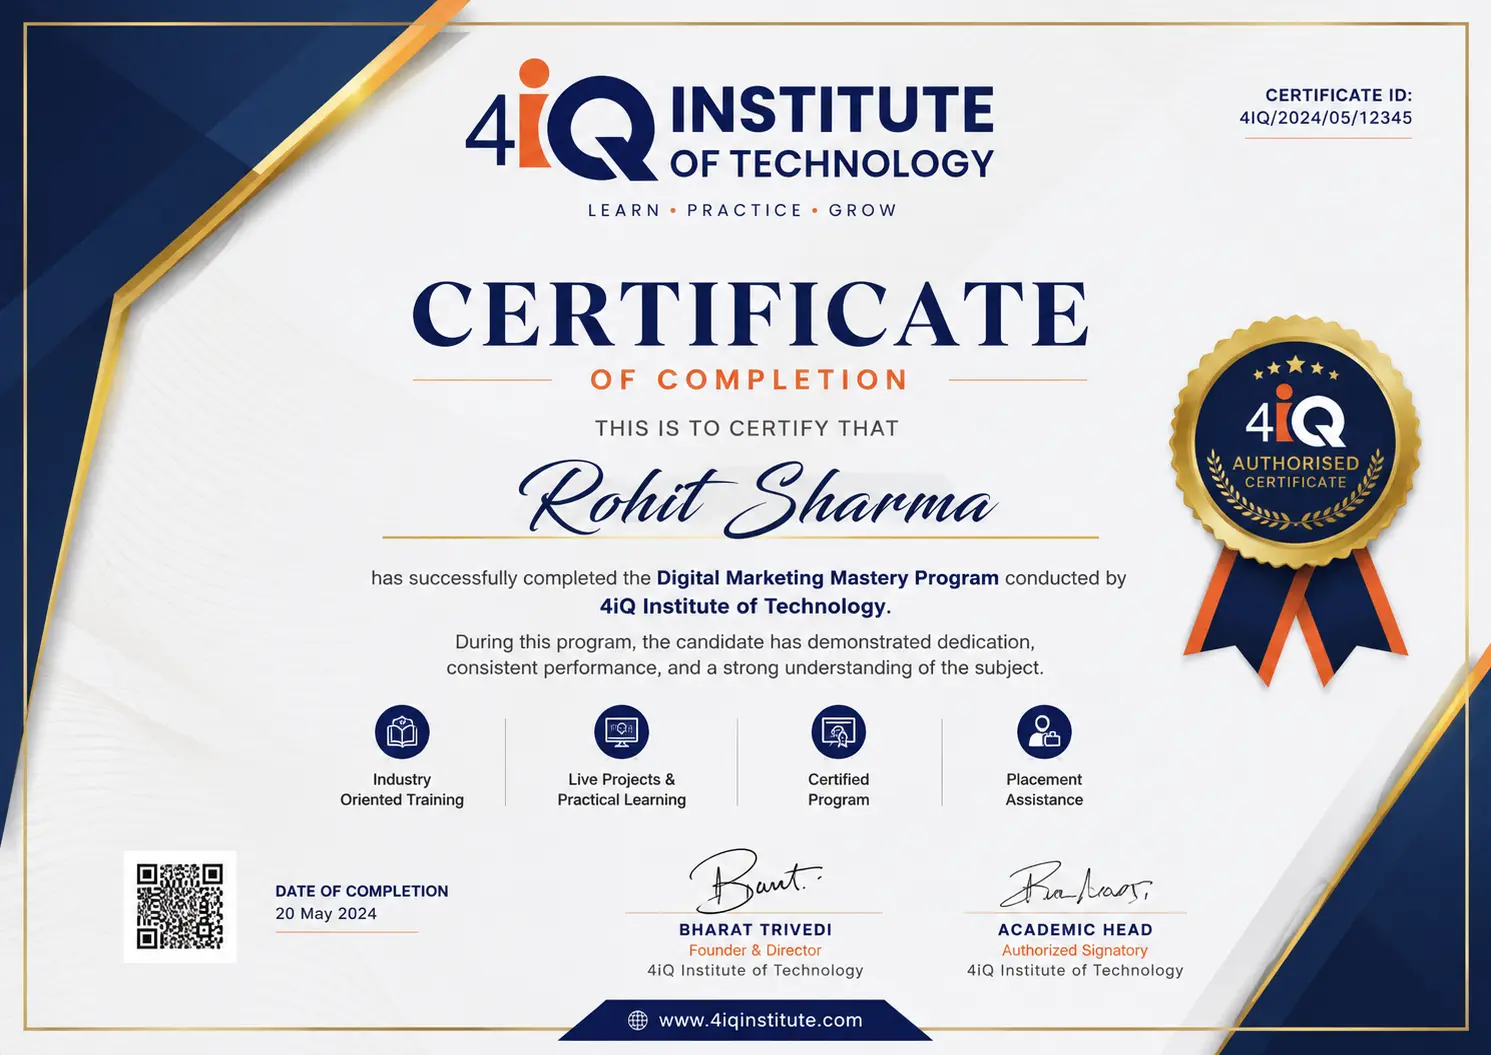Click the Certified Program label
The width and height of the screenshot is (1491, 1055).
pos(838,789)
